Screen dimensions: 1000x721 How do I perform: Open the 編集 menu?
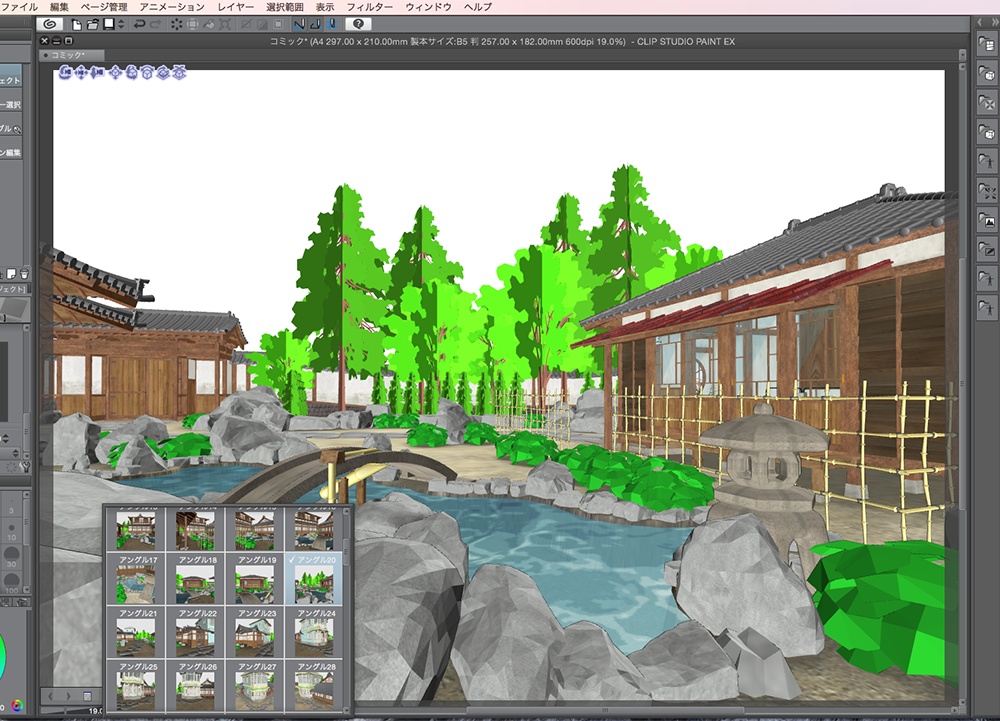point(59,7)
